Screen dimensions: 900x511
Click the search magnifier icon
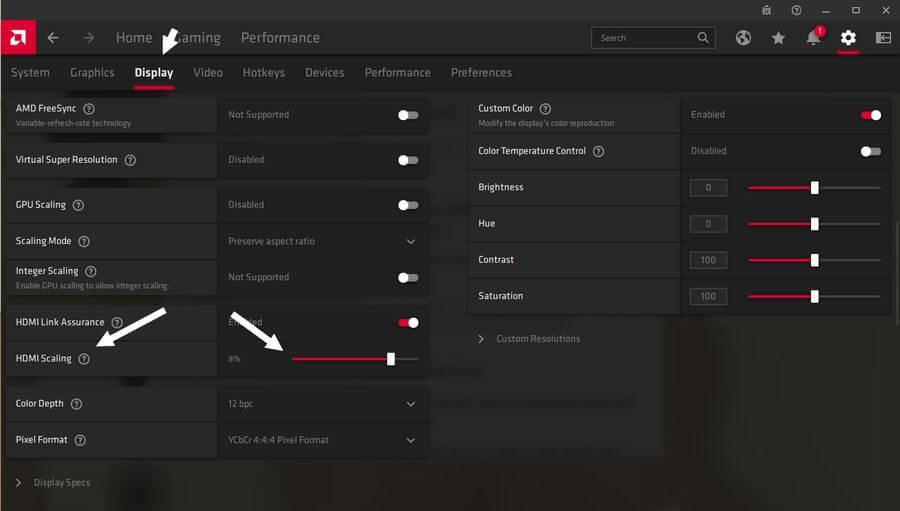(703, 38)
